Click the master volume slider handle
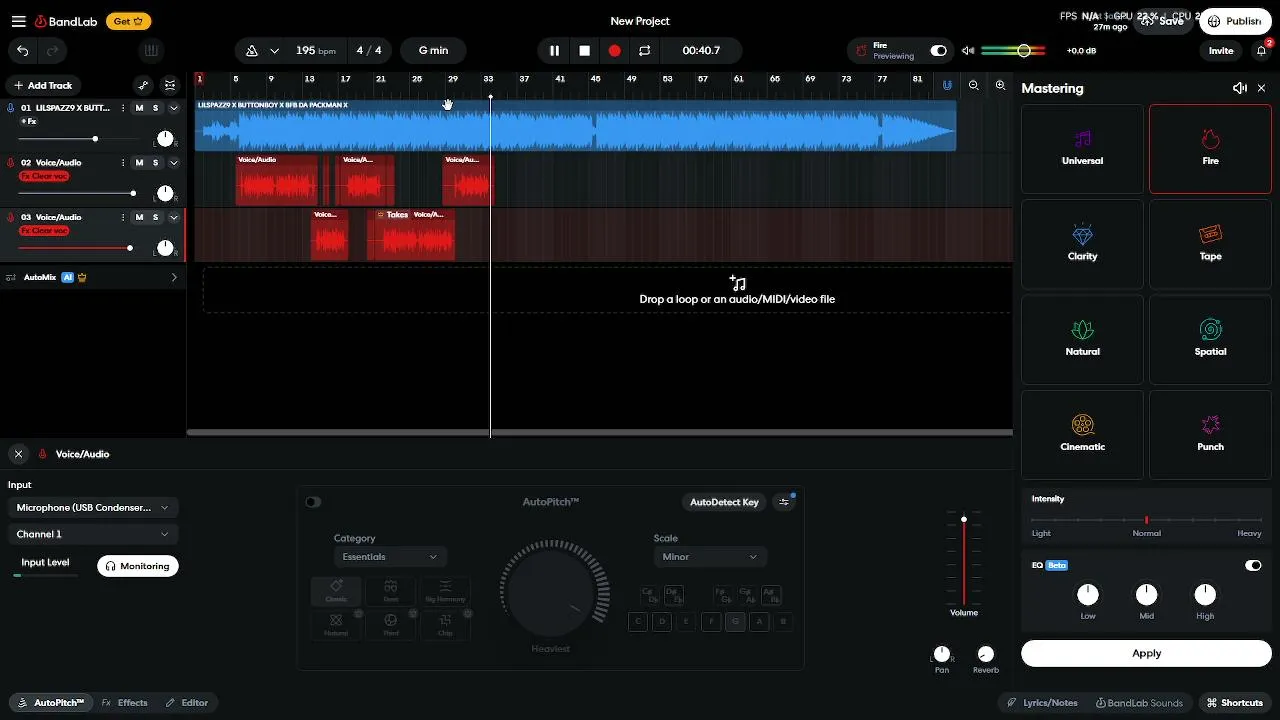 point(1023,51)
